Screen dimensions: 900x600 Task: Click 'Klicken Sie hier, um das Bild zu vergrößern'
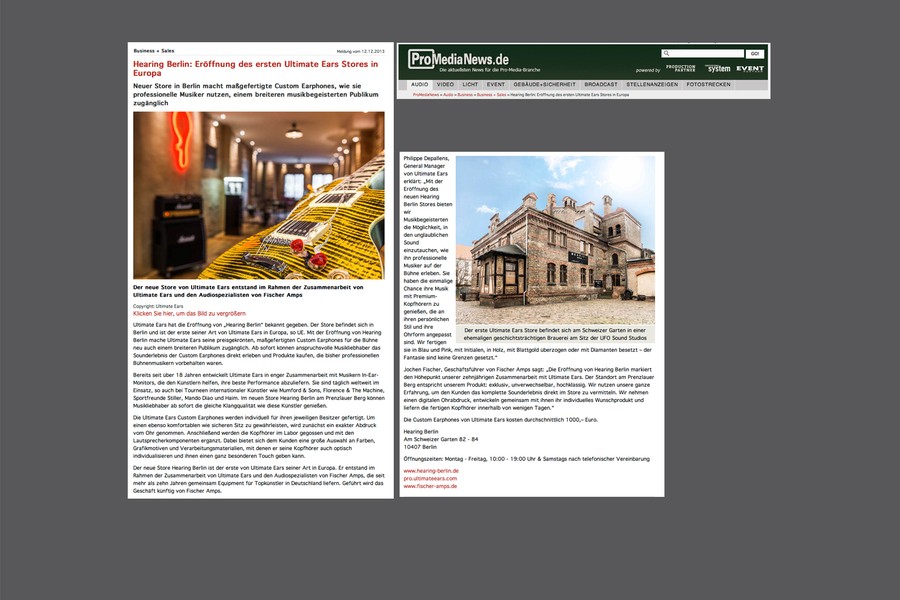(189, 313)
